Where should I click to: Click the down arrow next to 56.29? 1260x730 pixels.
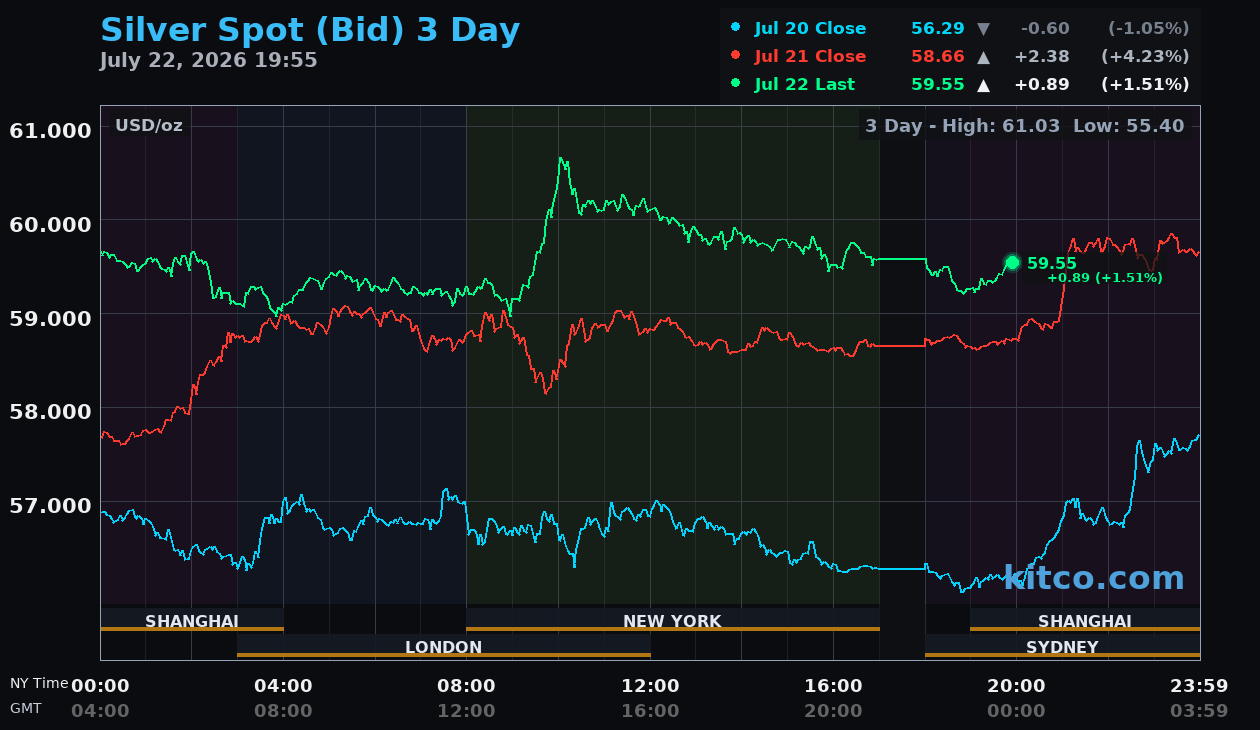pos(983,28)
